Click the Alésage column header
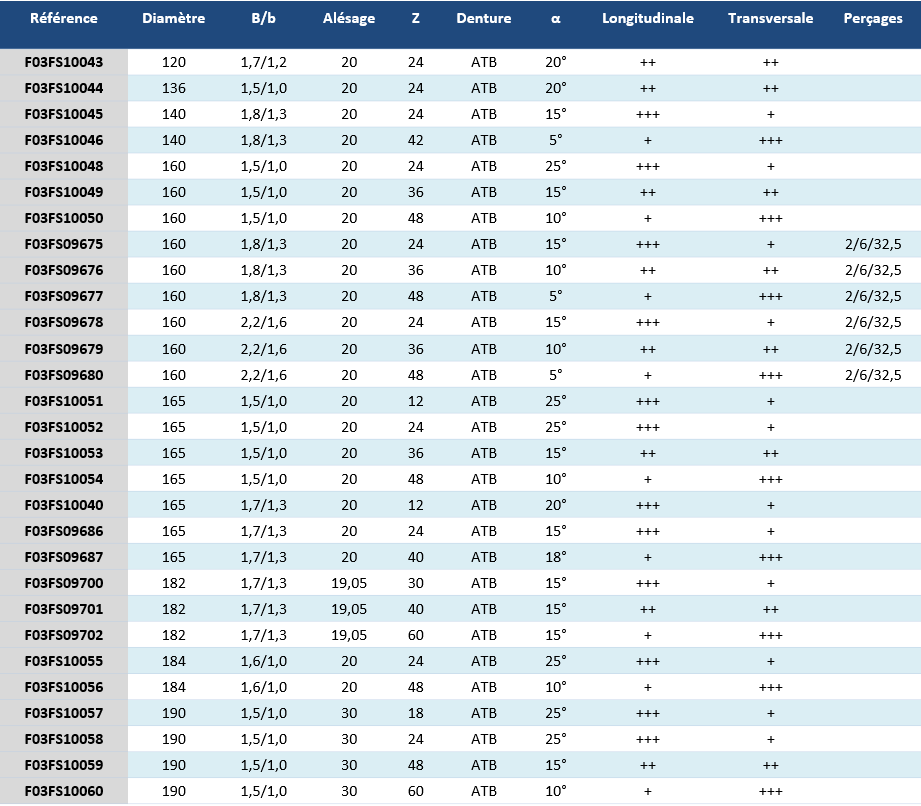This screenshot has width=921, height=806. (x=349, y=19)
